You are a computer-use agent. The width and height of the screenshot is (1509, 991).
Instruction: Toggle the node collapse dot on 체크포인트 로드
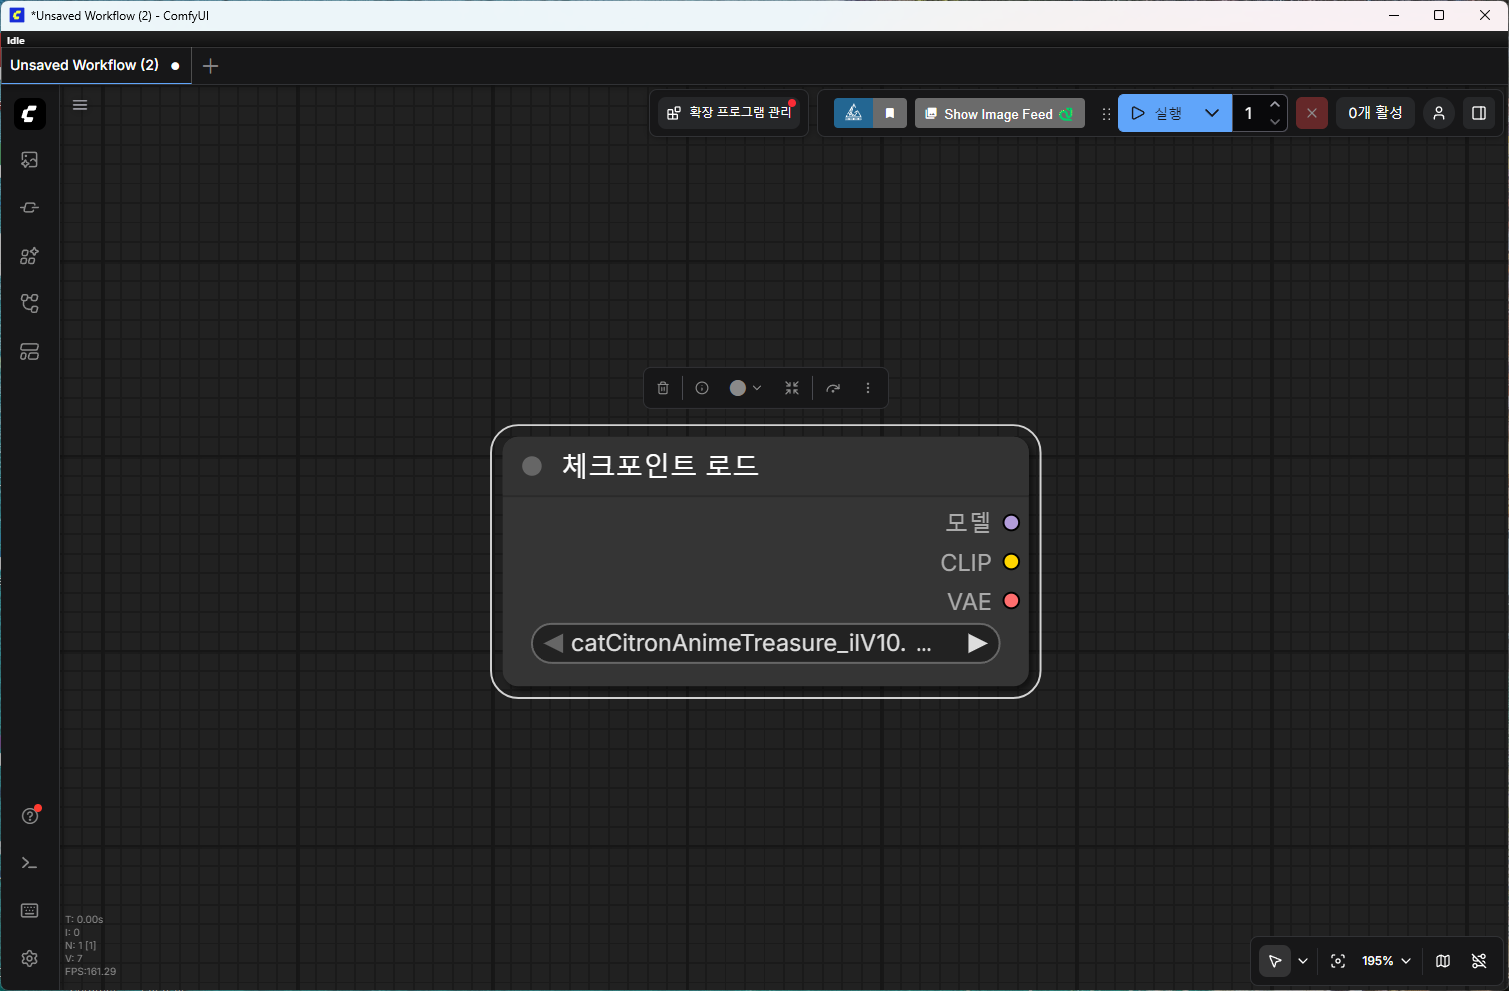(532, 466)
